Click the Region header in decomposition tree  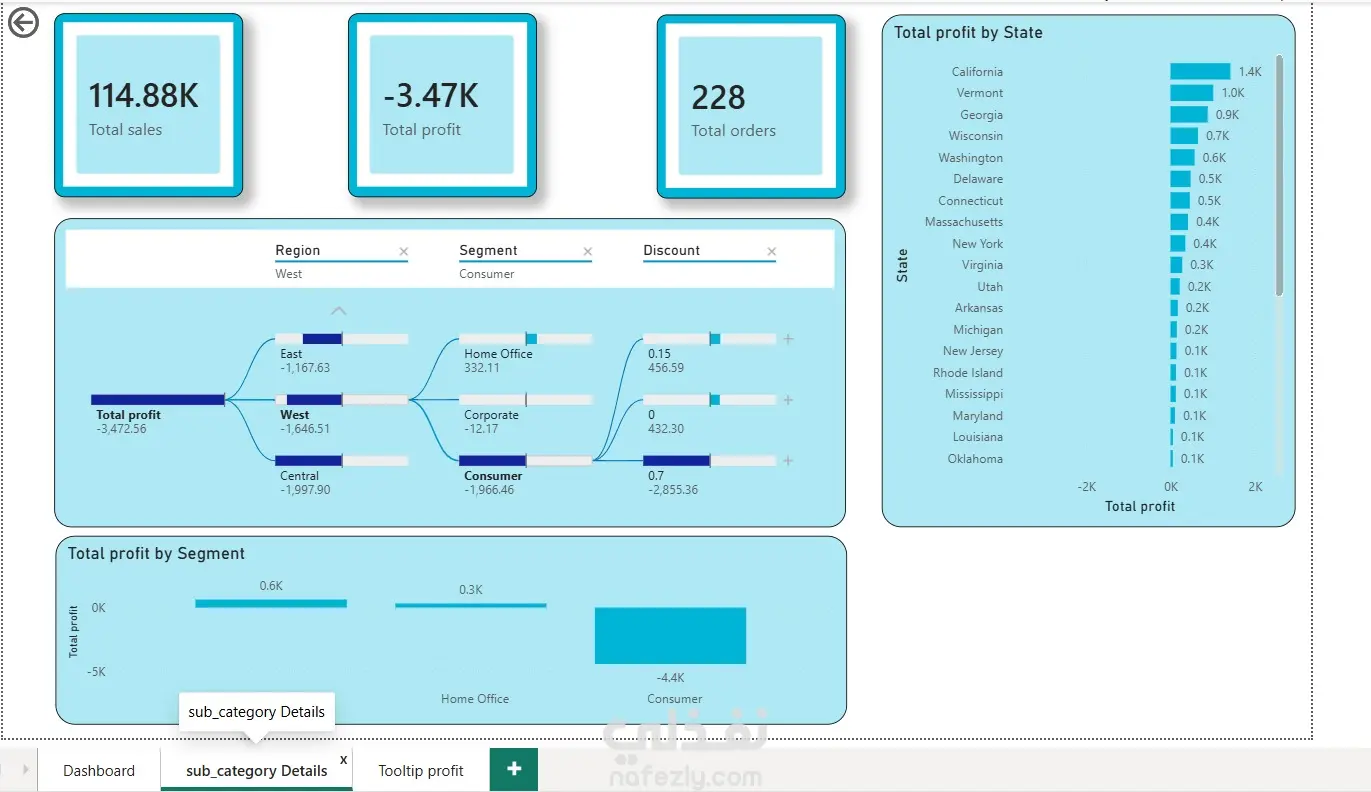(298, 250)
